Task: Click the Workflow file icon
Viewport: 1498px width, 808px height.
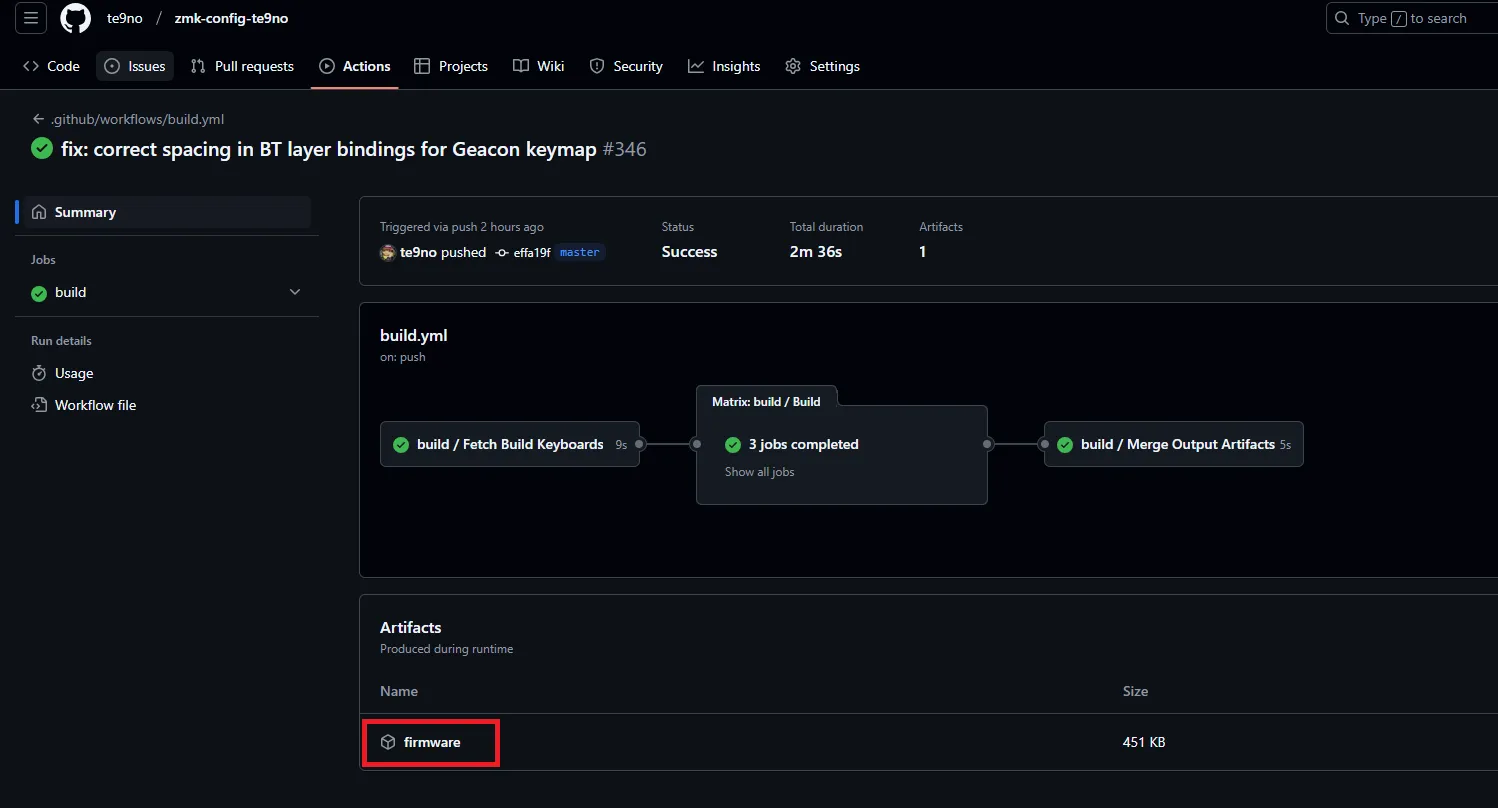Action: tap(39, 405)
